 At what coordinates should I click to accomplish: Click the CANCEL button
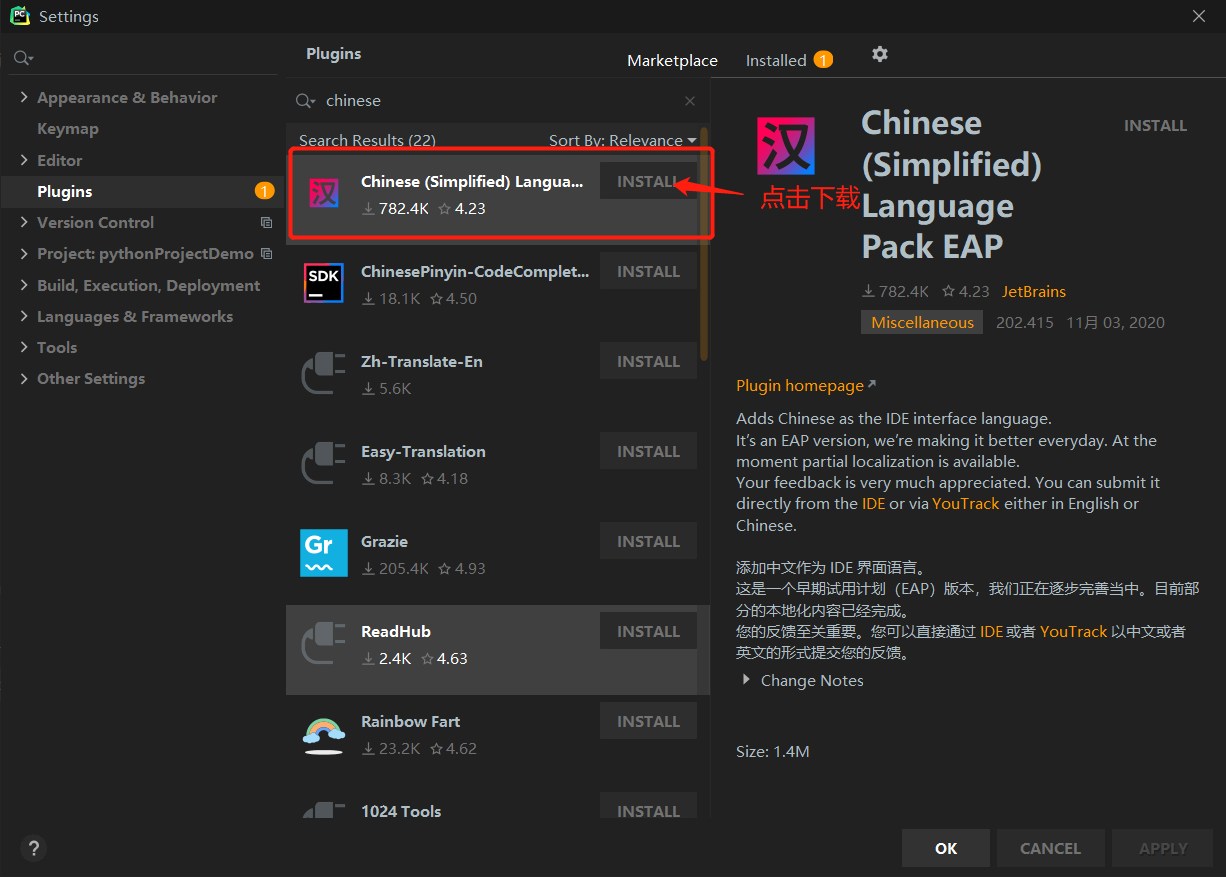[x=1050, y=848]
